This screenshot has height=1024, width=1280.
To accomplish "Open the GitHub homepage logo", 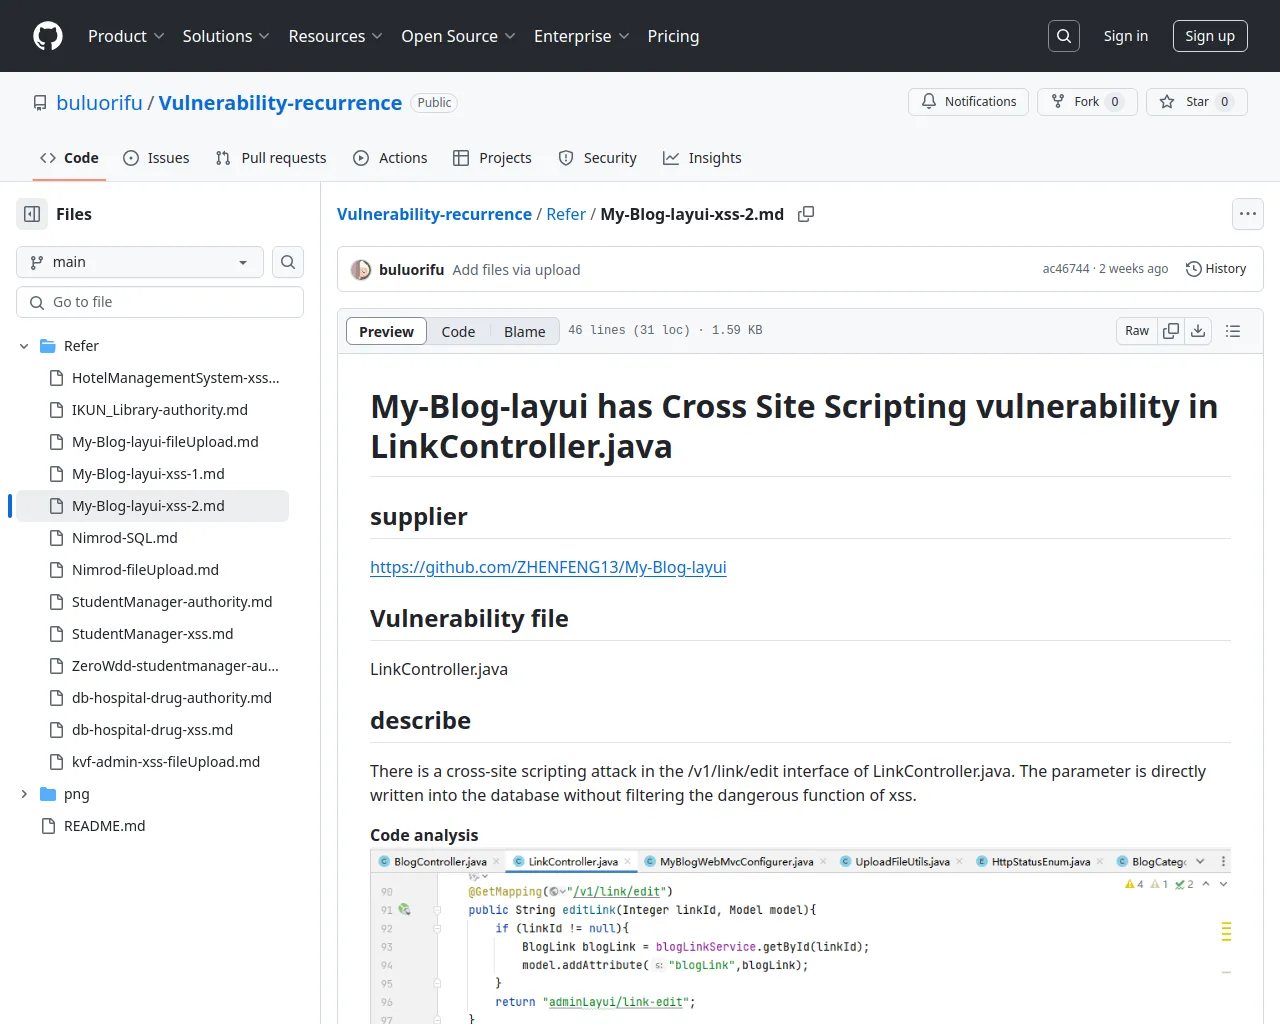I will tap(48, 36).
